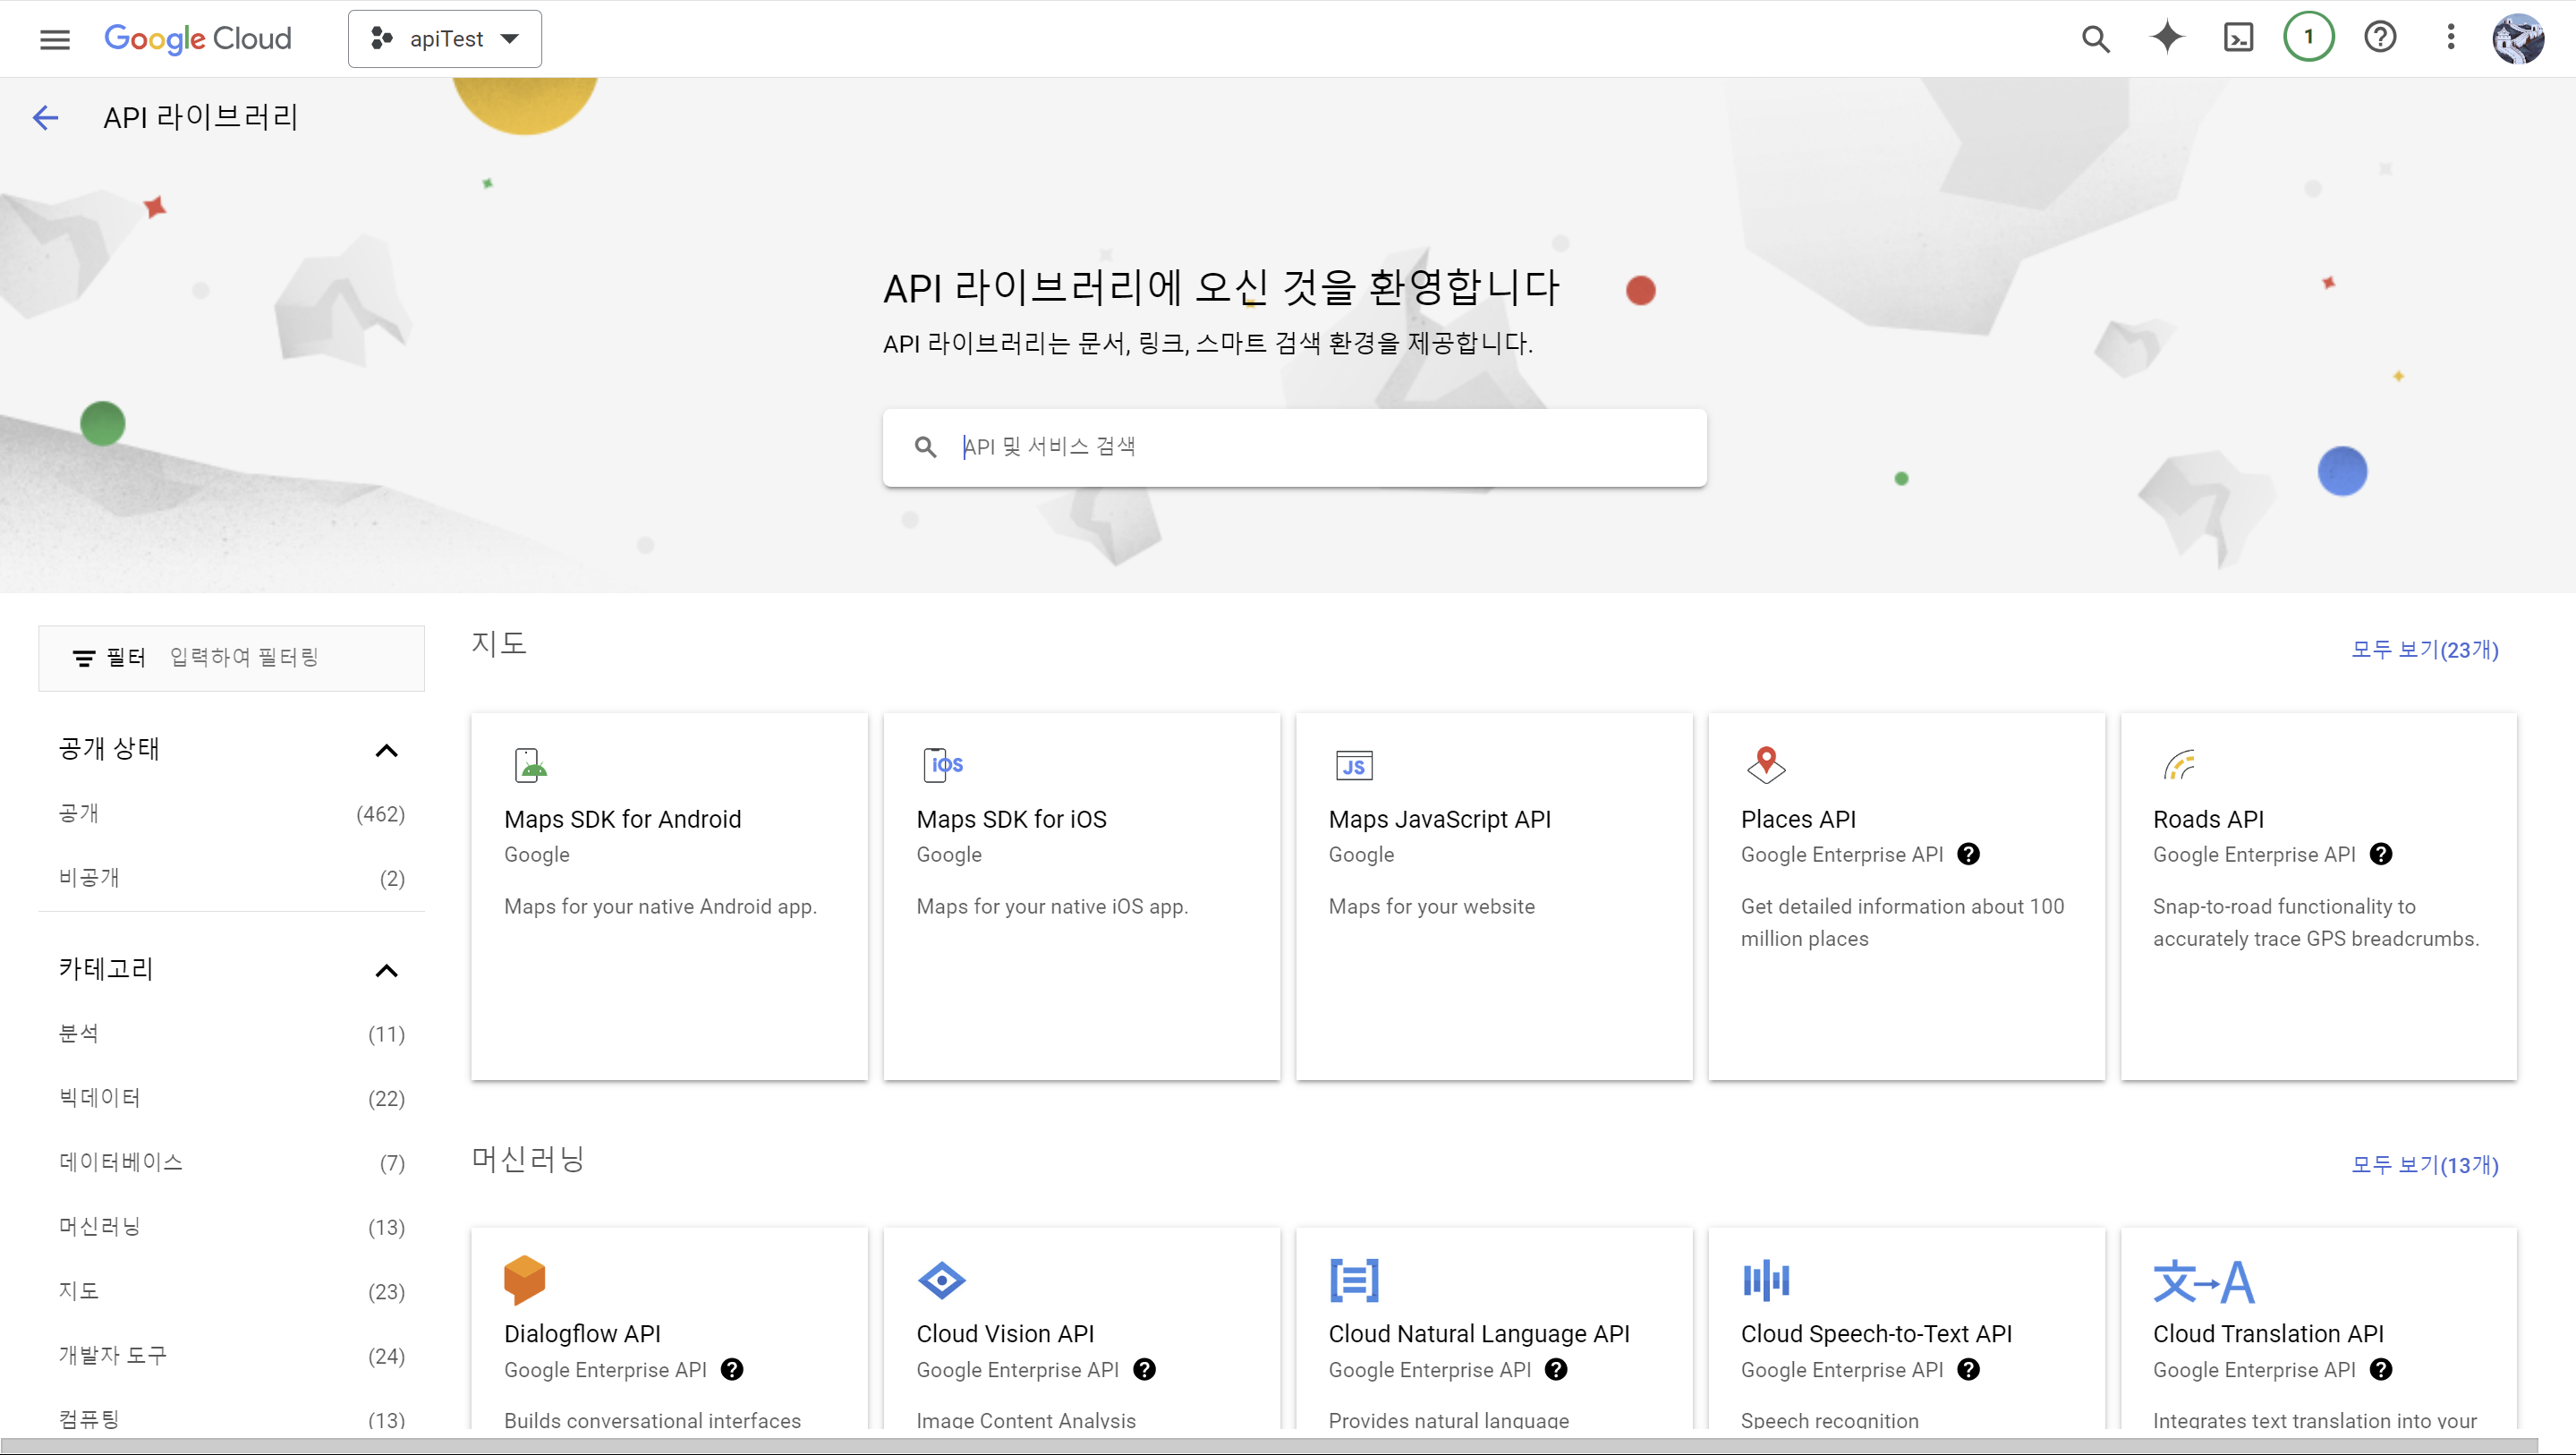Click the Cloud Natural Language API icon
The width and height of the screenshot is (2576, 1455).
1354,1280
